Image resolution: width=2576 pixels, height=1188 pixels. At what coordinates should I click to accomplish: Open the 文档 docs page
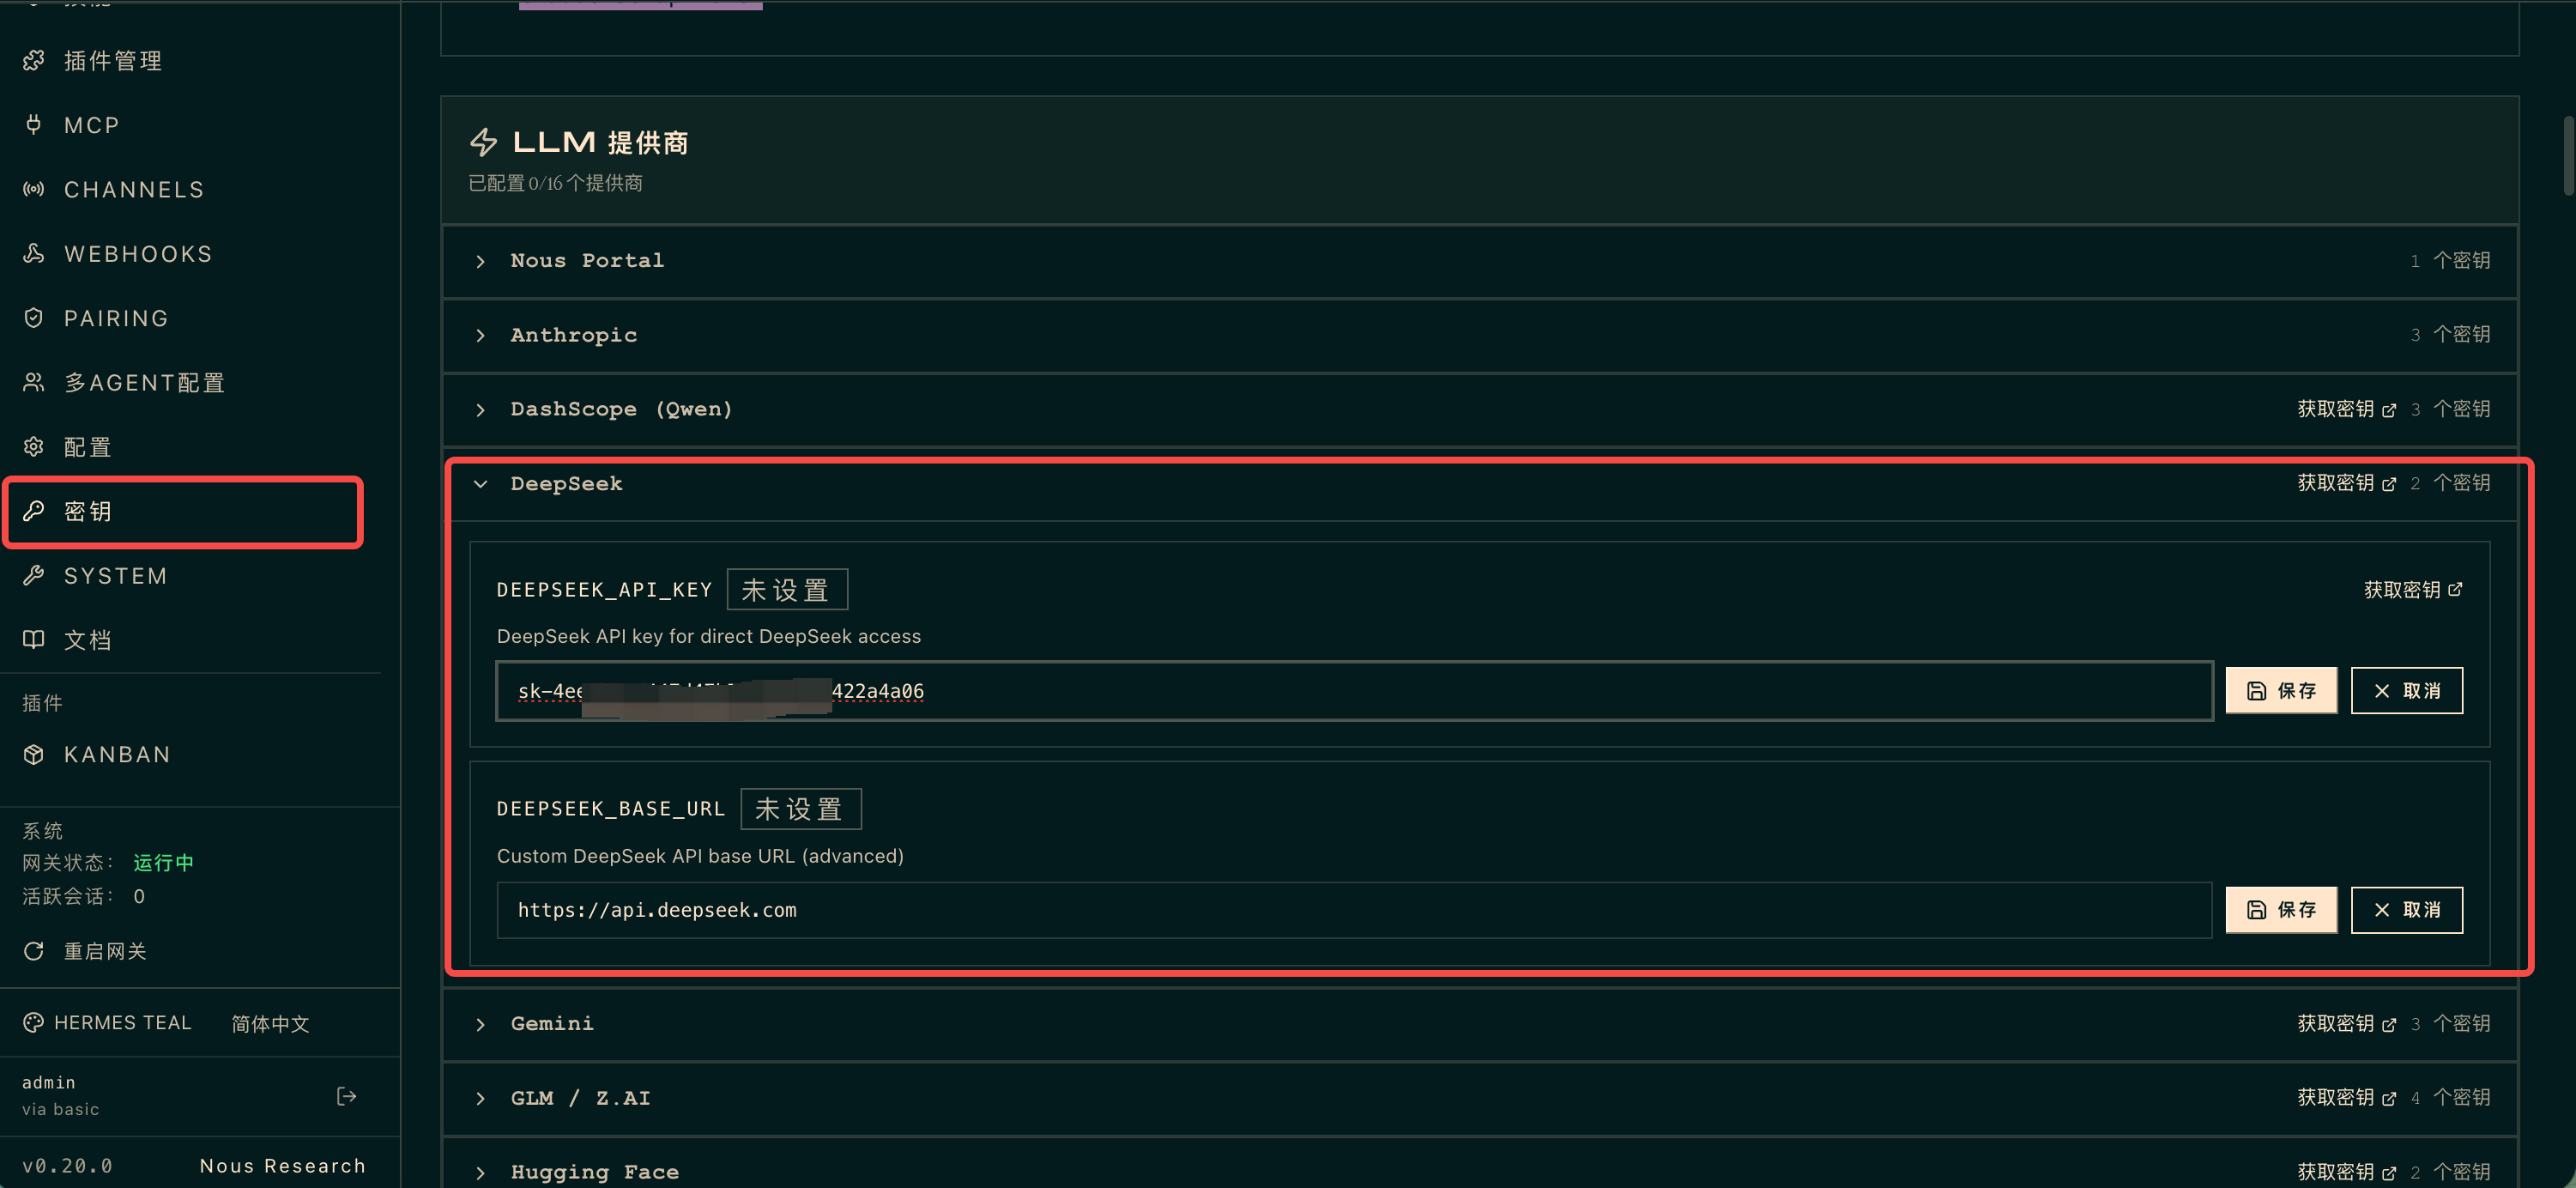pos(87,640)
